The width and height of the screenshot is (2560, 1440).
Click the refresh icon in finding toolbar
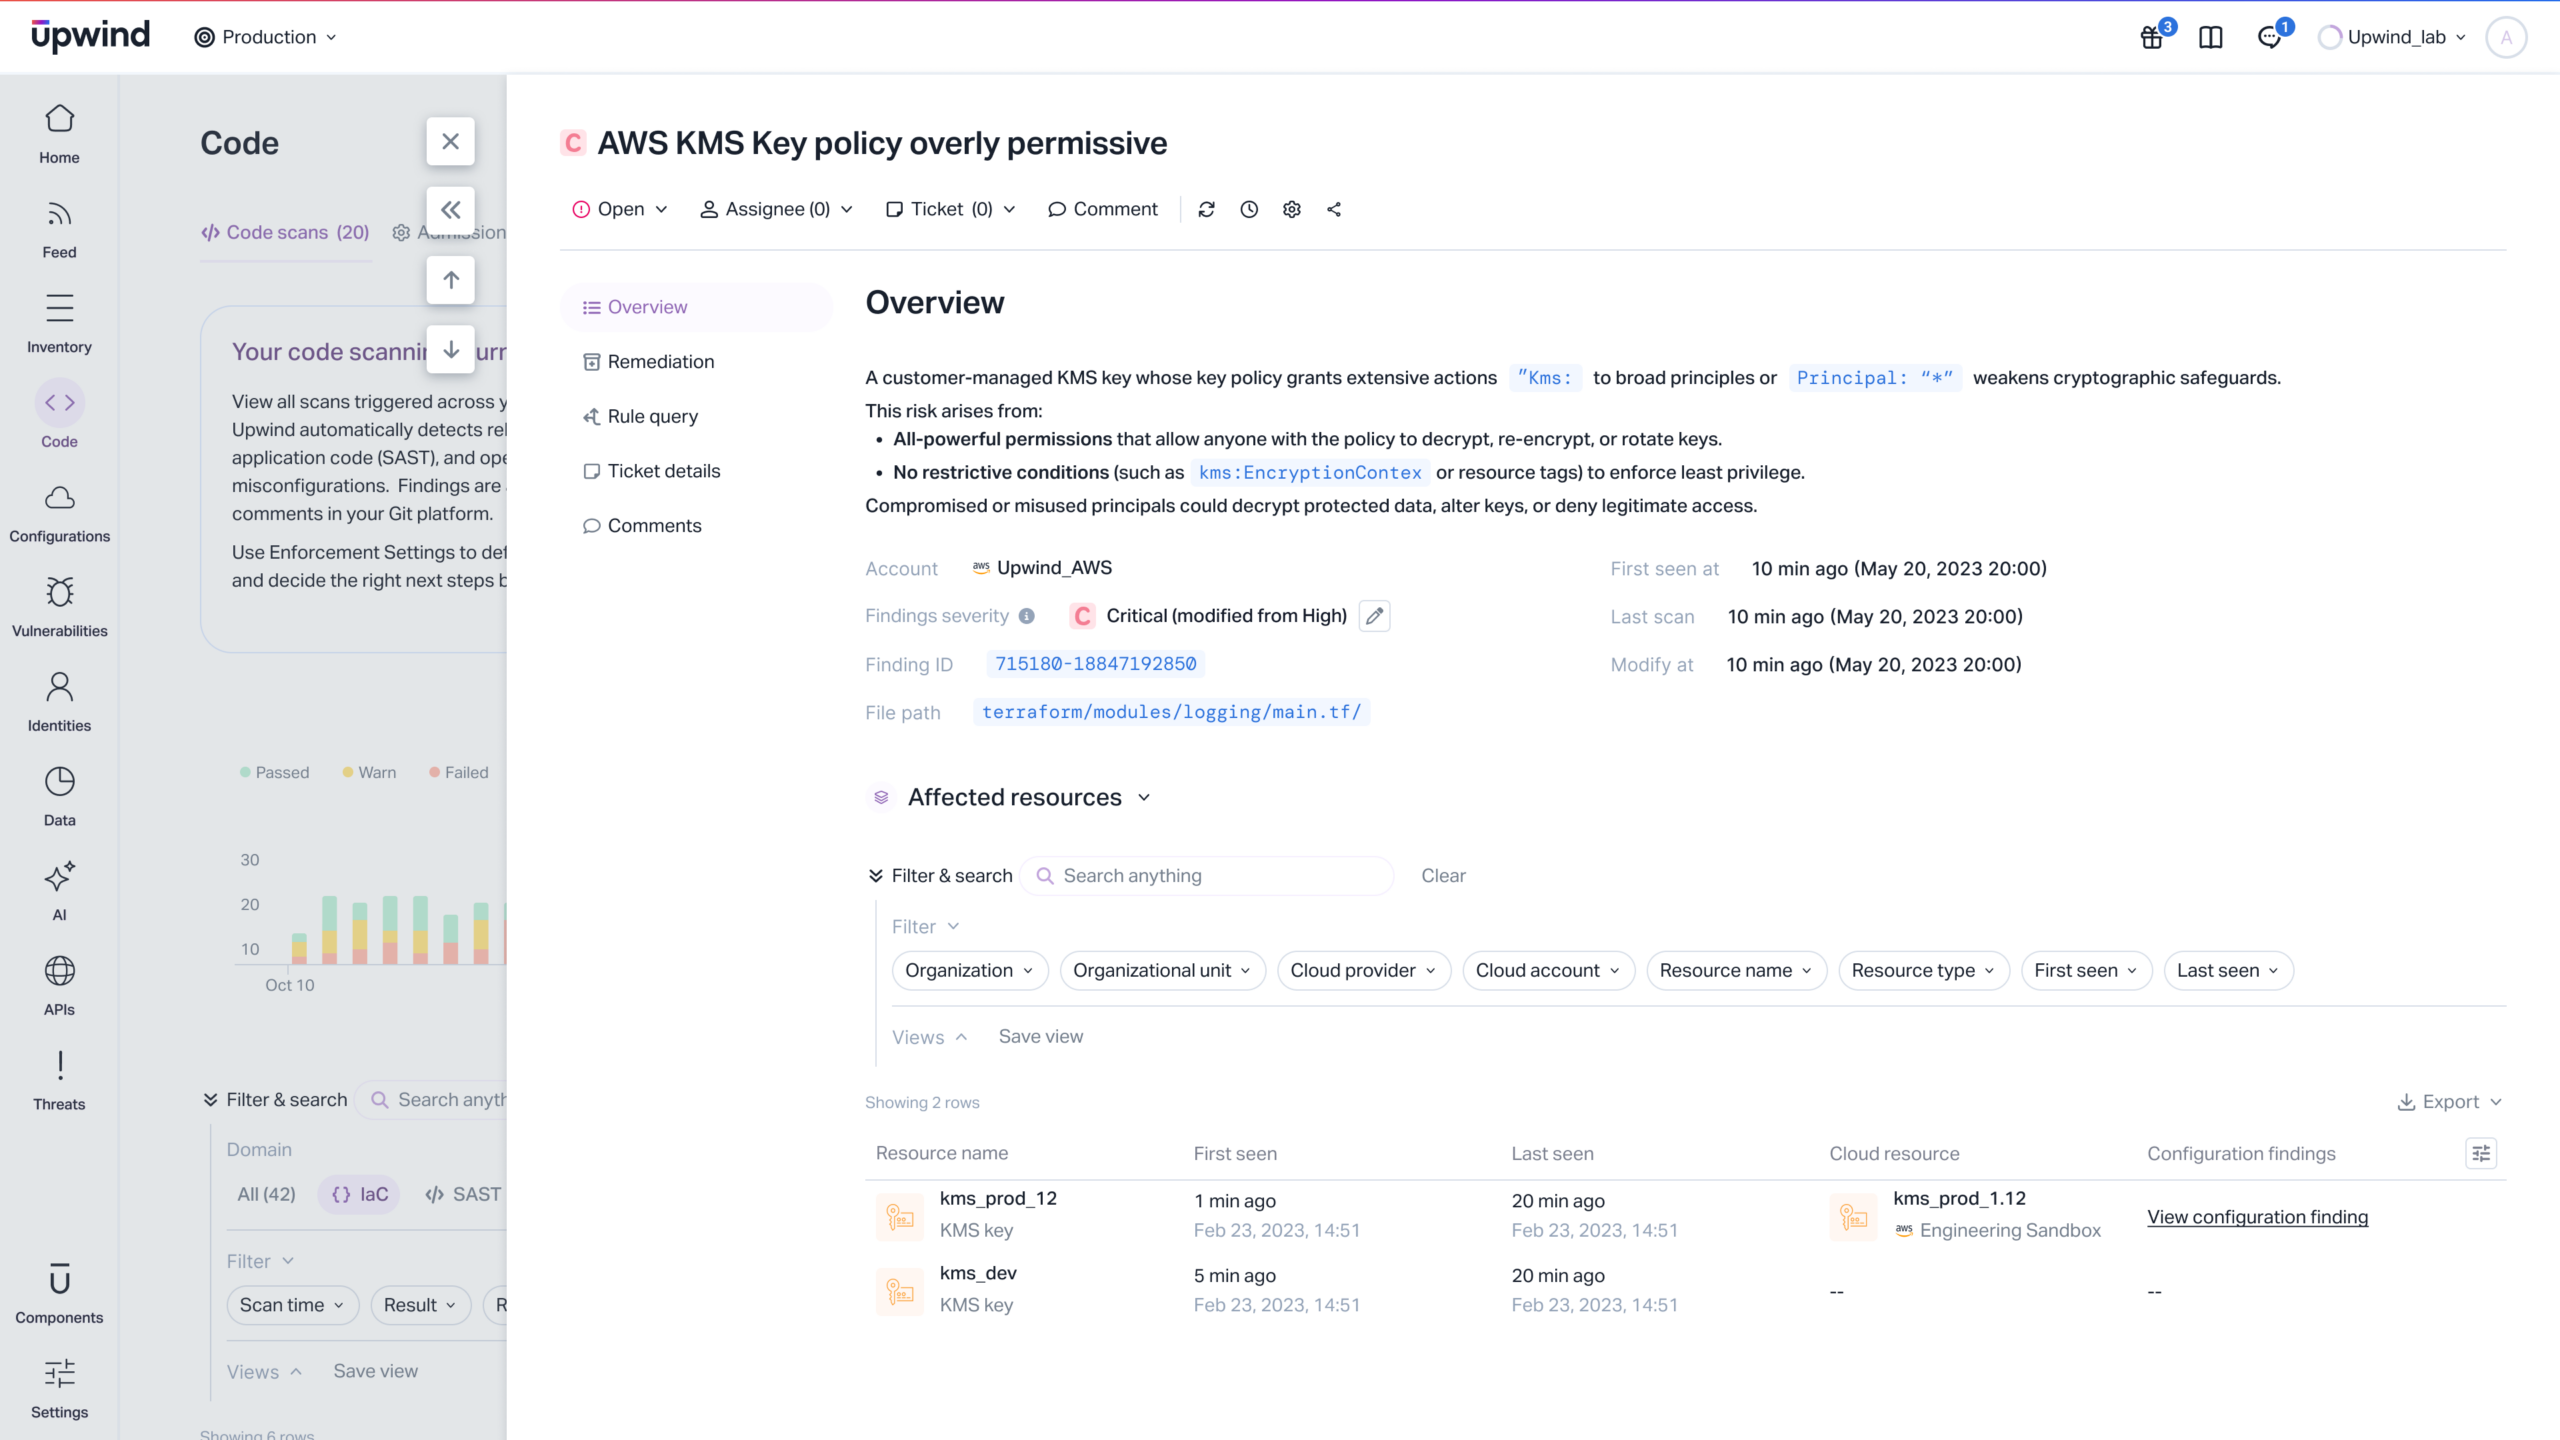click(x=1206, y=209)
